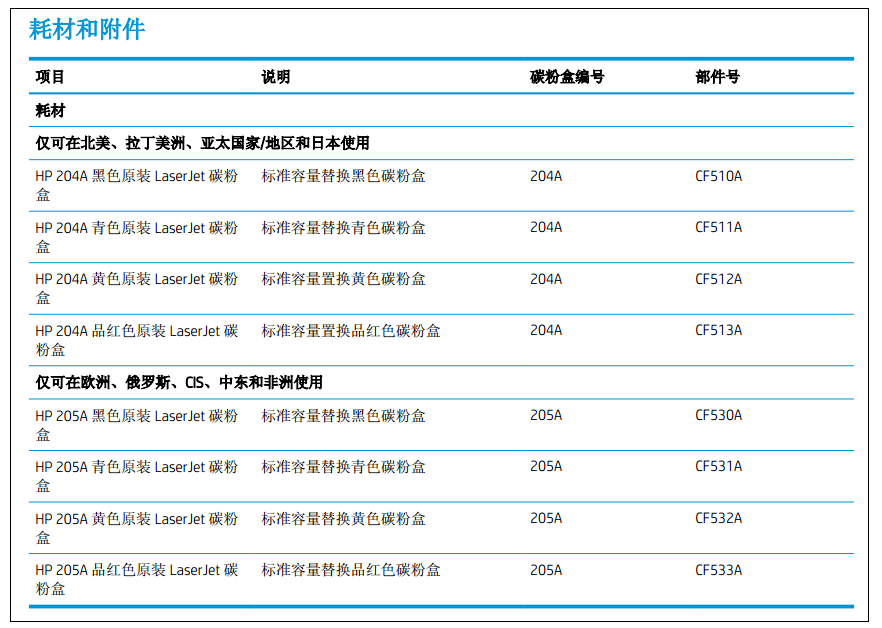Click 205A in the CF532A row
Viewport: 882px width, 628px height.
click(x=546, y=518)
